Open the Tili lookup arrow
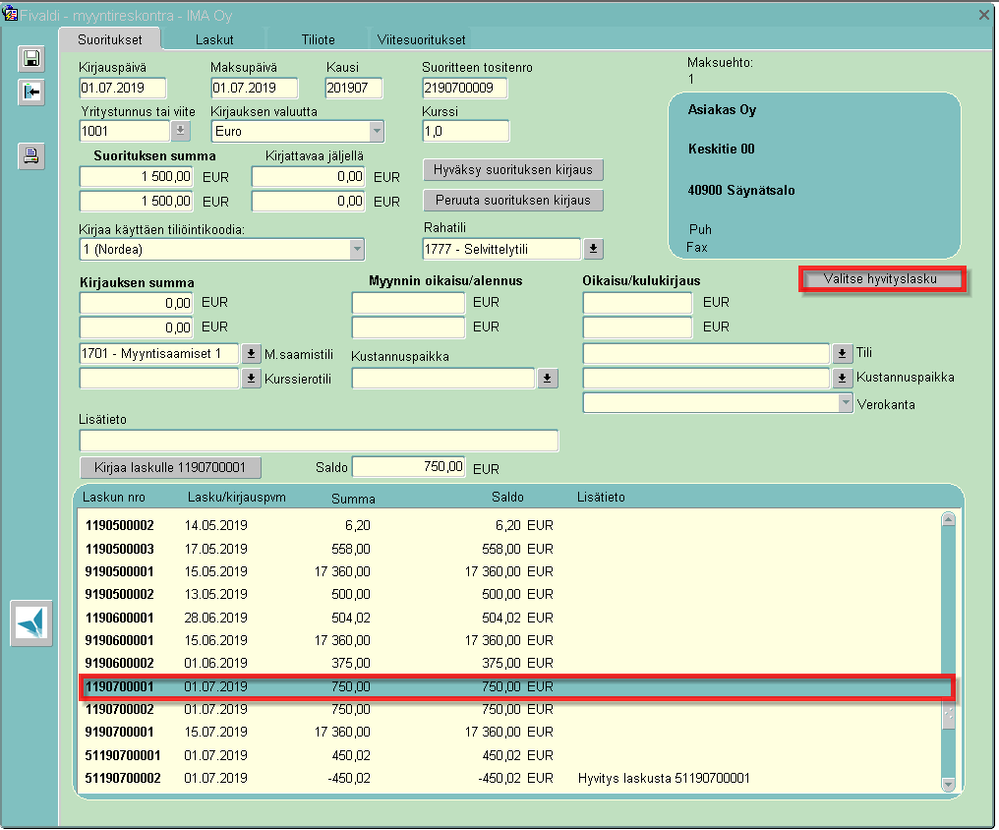999x830 pixels. pos(842,353)
